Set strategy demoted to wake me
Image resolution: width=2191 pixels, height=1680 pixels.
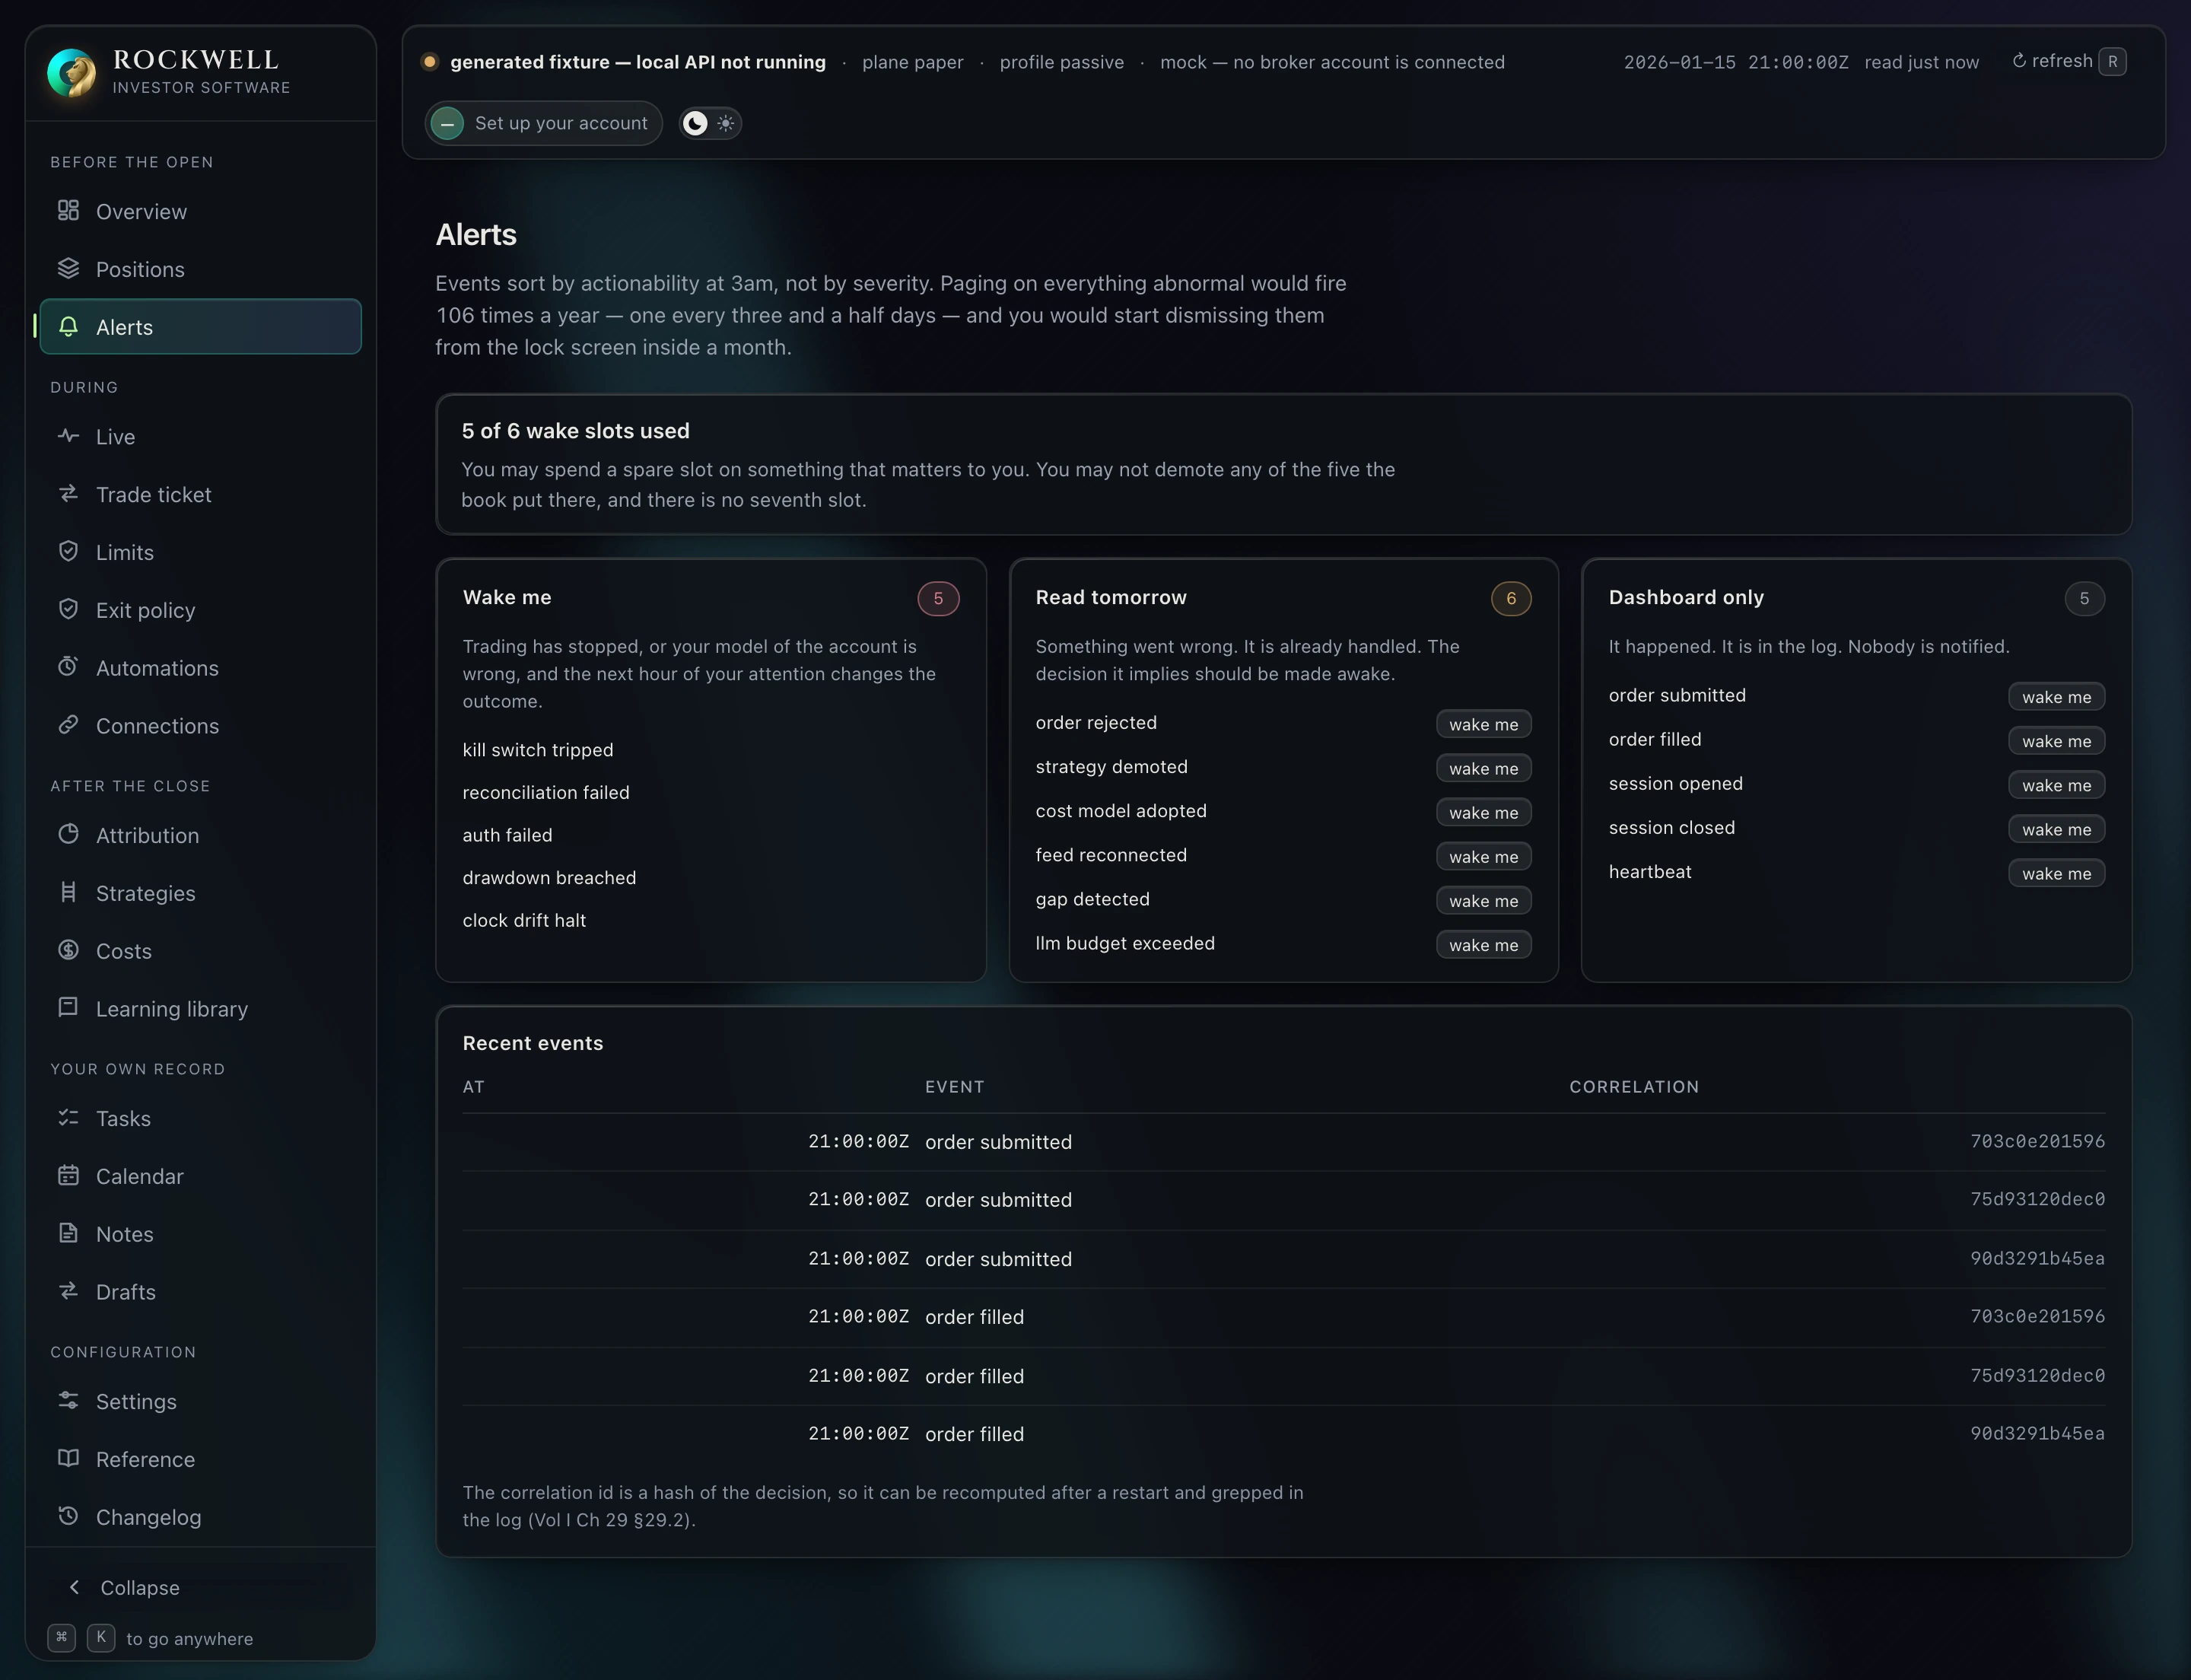pyautogui.click(x=1483, y=768)
